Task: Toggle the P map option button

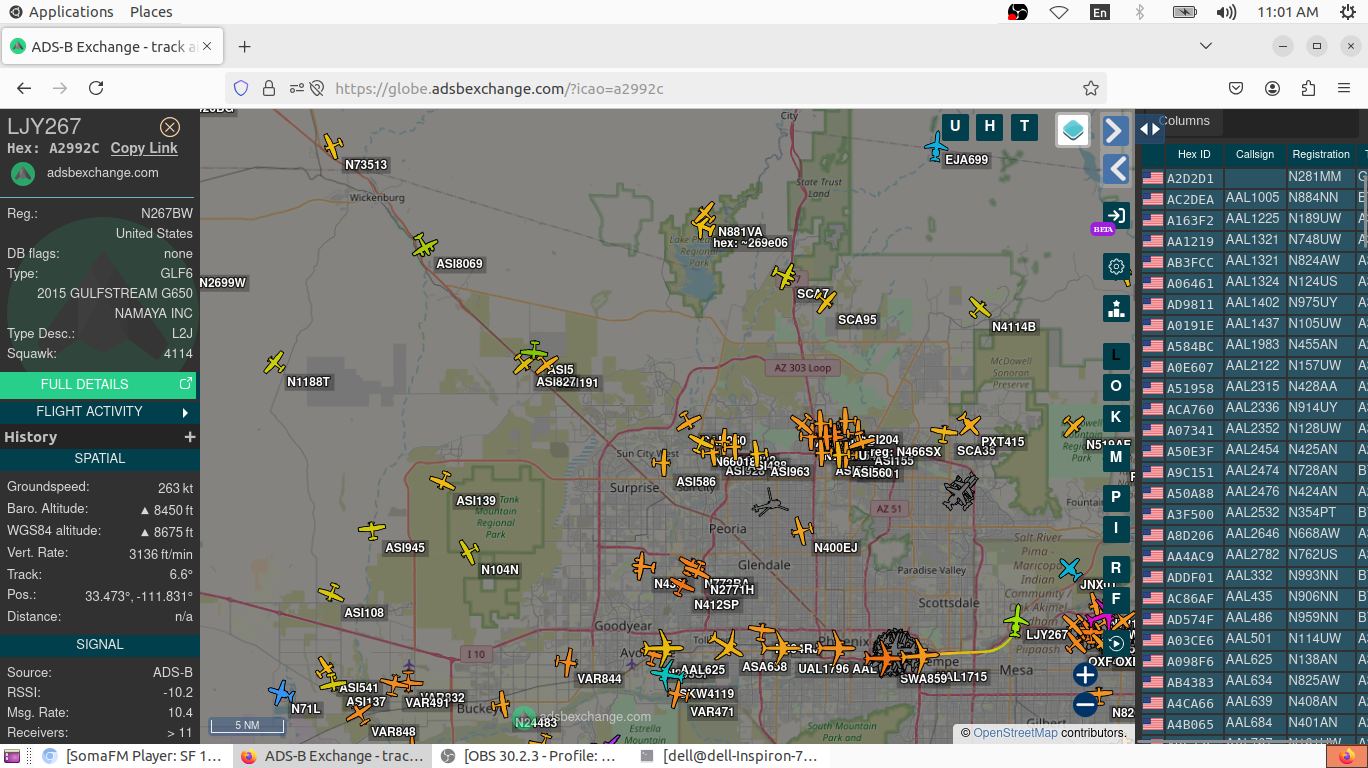Action: click(1116, 497)
